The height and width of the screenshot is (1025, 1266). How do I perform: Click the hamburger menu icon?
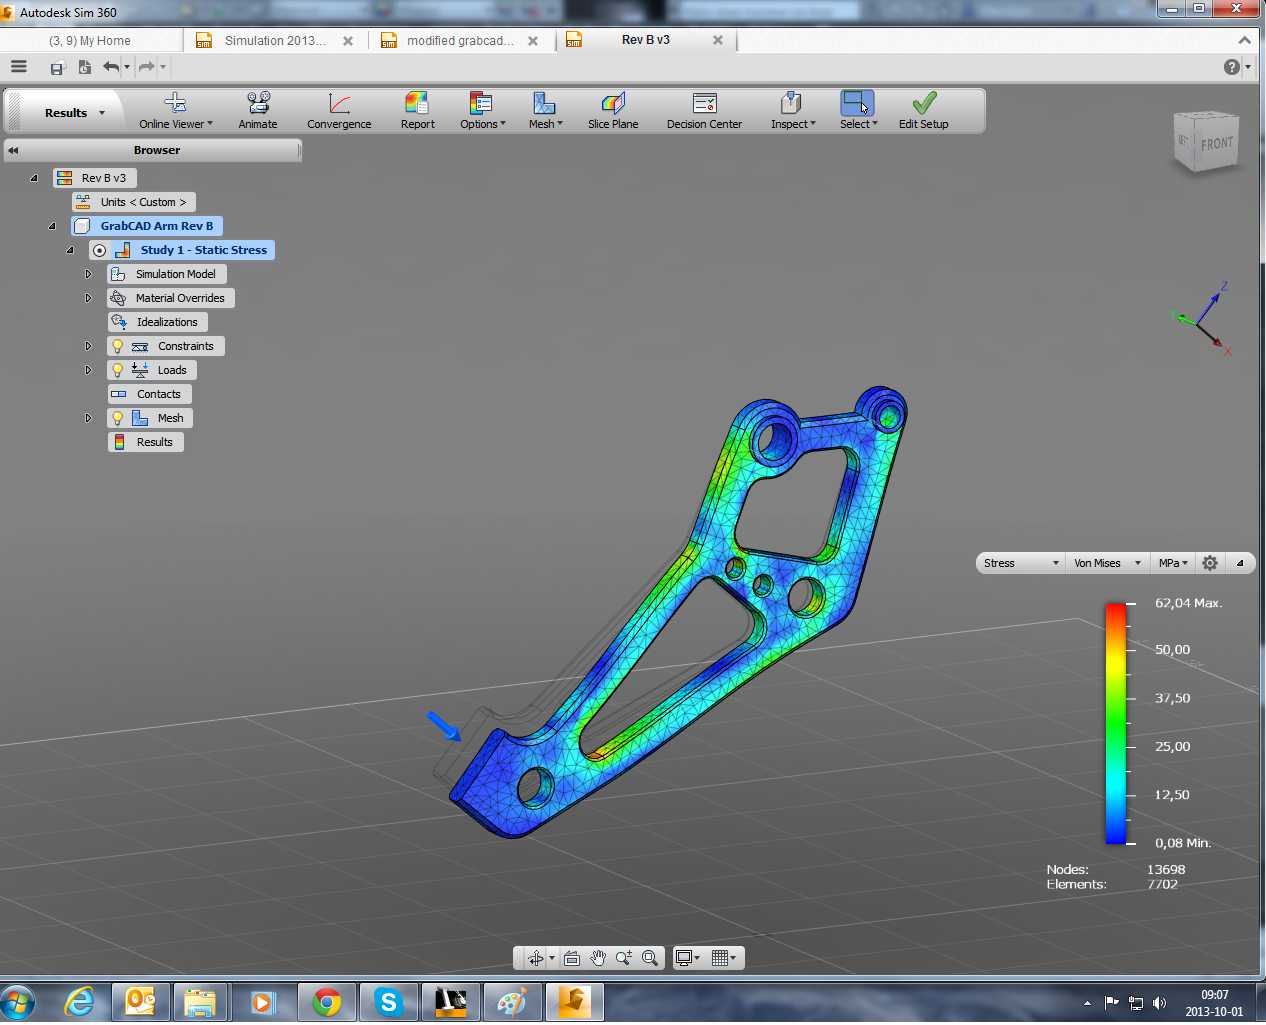point(18,67)
